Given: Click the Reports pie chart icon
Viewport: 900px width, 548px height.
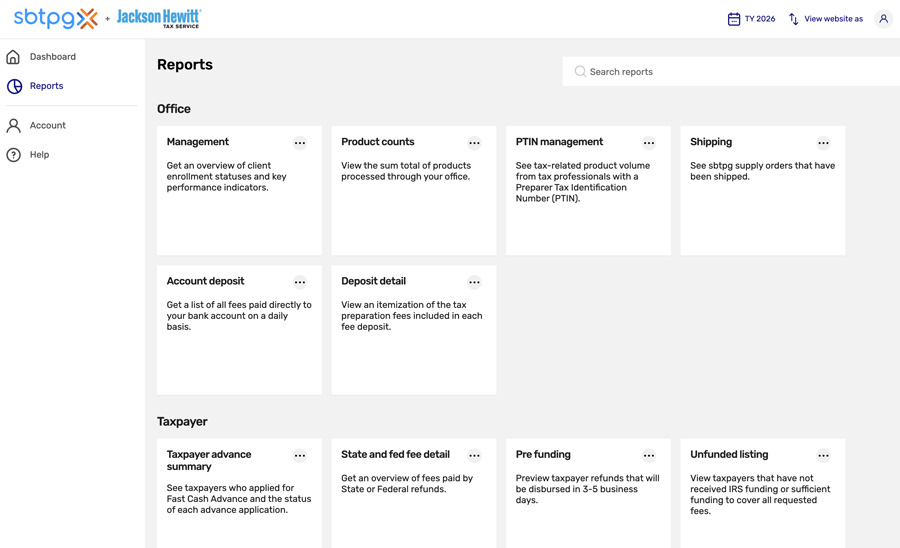Looking at the screenshot, I should tap(14, 87).
